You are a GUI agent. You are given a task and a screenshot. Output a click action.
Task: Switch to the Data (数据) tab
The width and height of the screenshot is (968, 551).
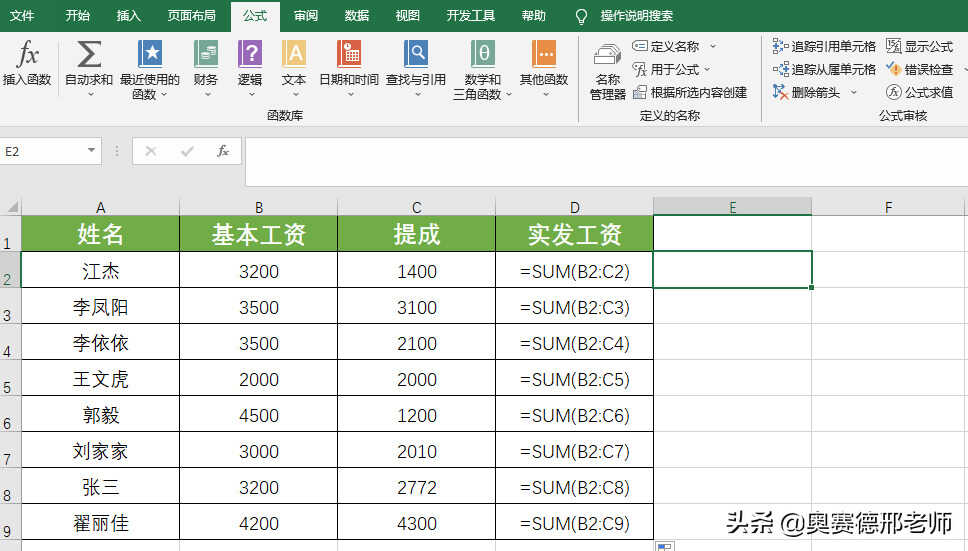tap(356, 16)
